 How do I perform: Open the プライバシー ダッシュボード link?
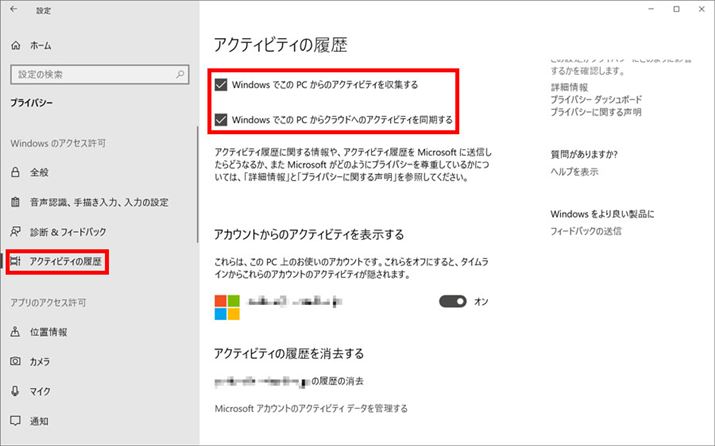tap(596, 99)
